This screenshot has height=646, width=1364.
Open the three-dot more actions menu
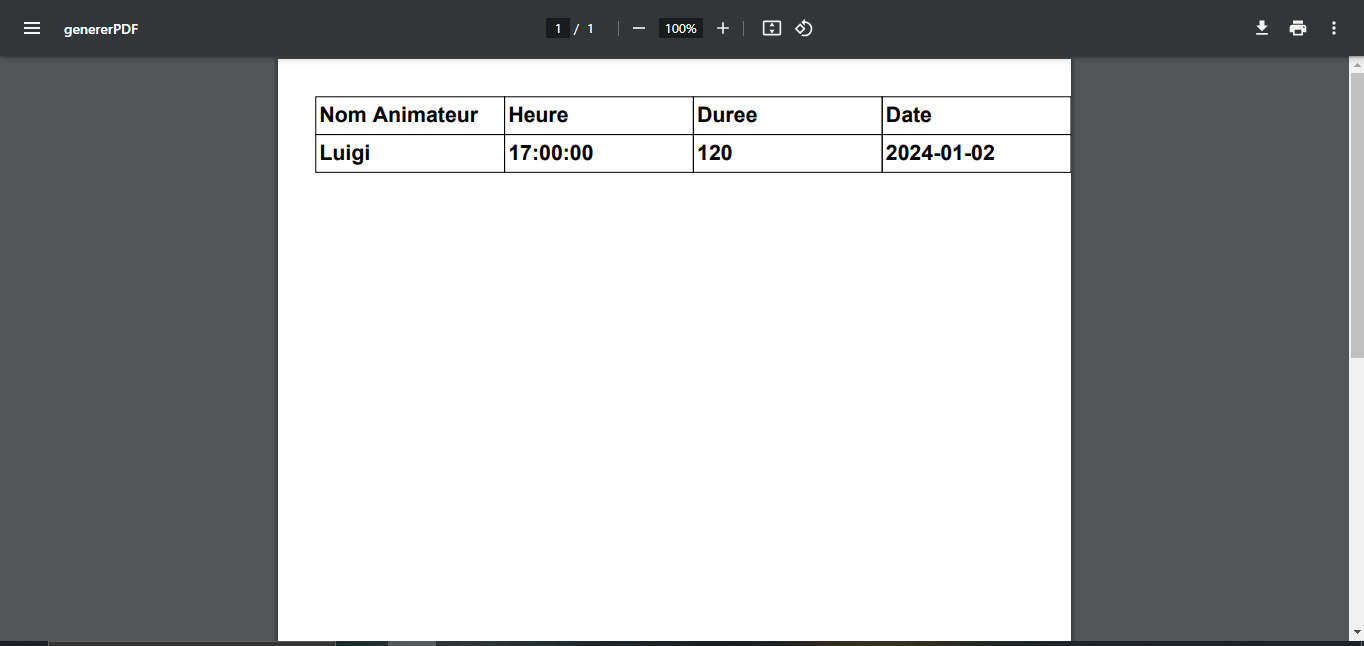pos(1334,28)
